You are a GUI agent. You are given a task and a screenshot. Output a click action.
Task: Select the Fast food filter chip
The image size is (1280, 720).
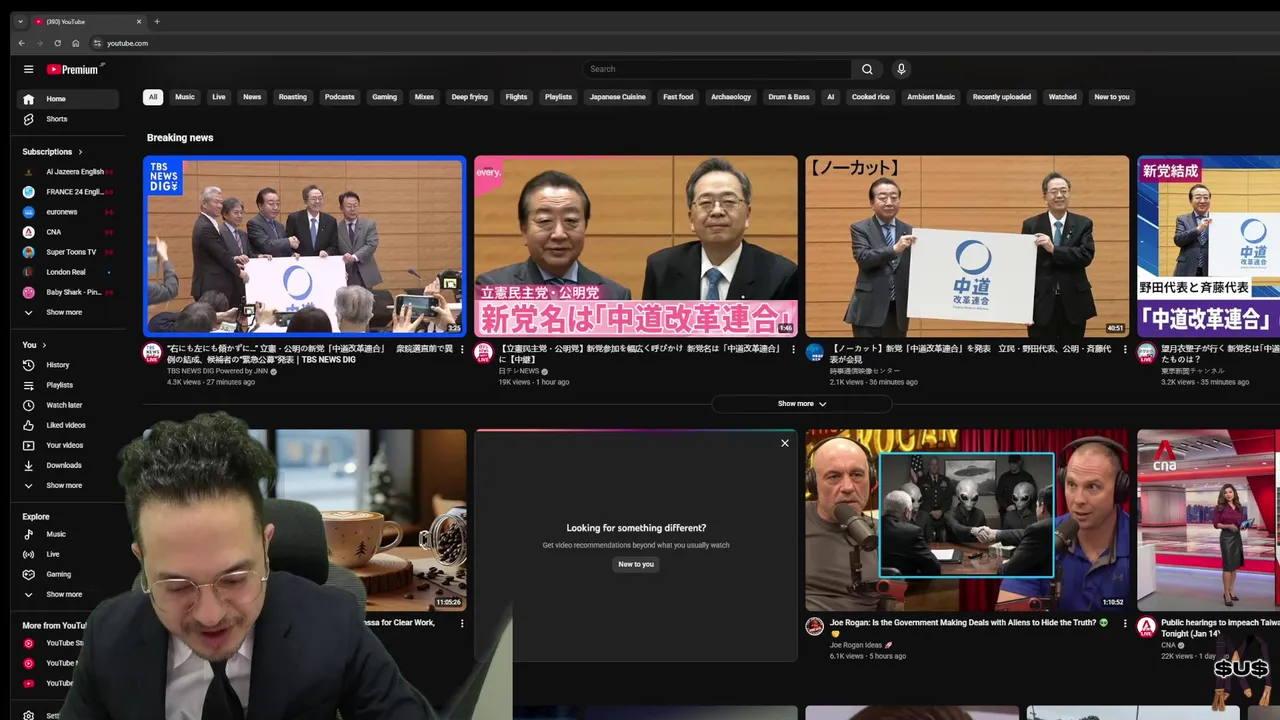pyautogui.click(x=678, y=97)
